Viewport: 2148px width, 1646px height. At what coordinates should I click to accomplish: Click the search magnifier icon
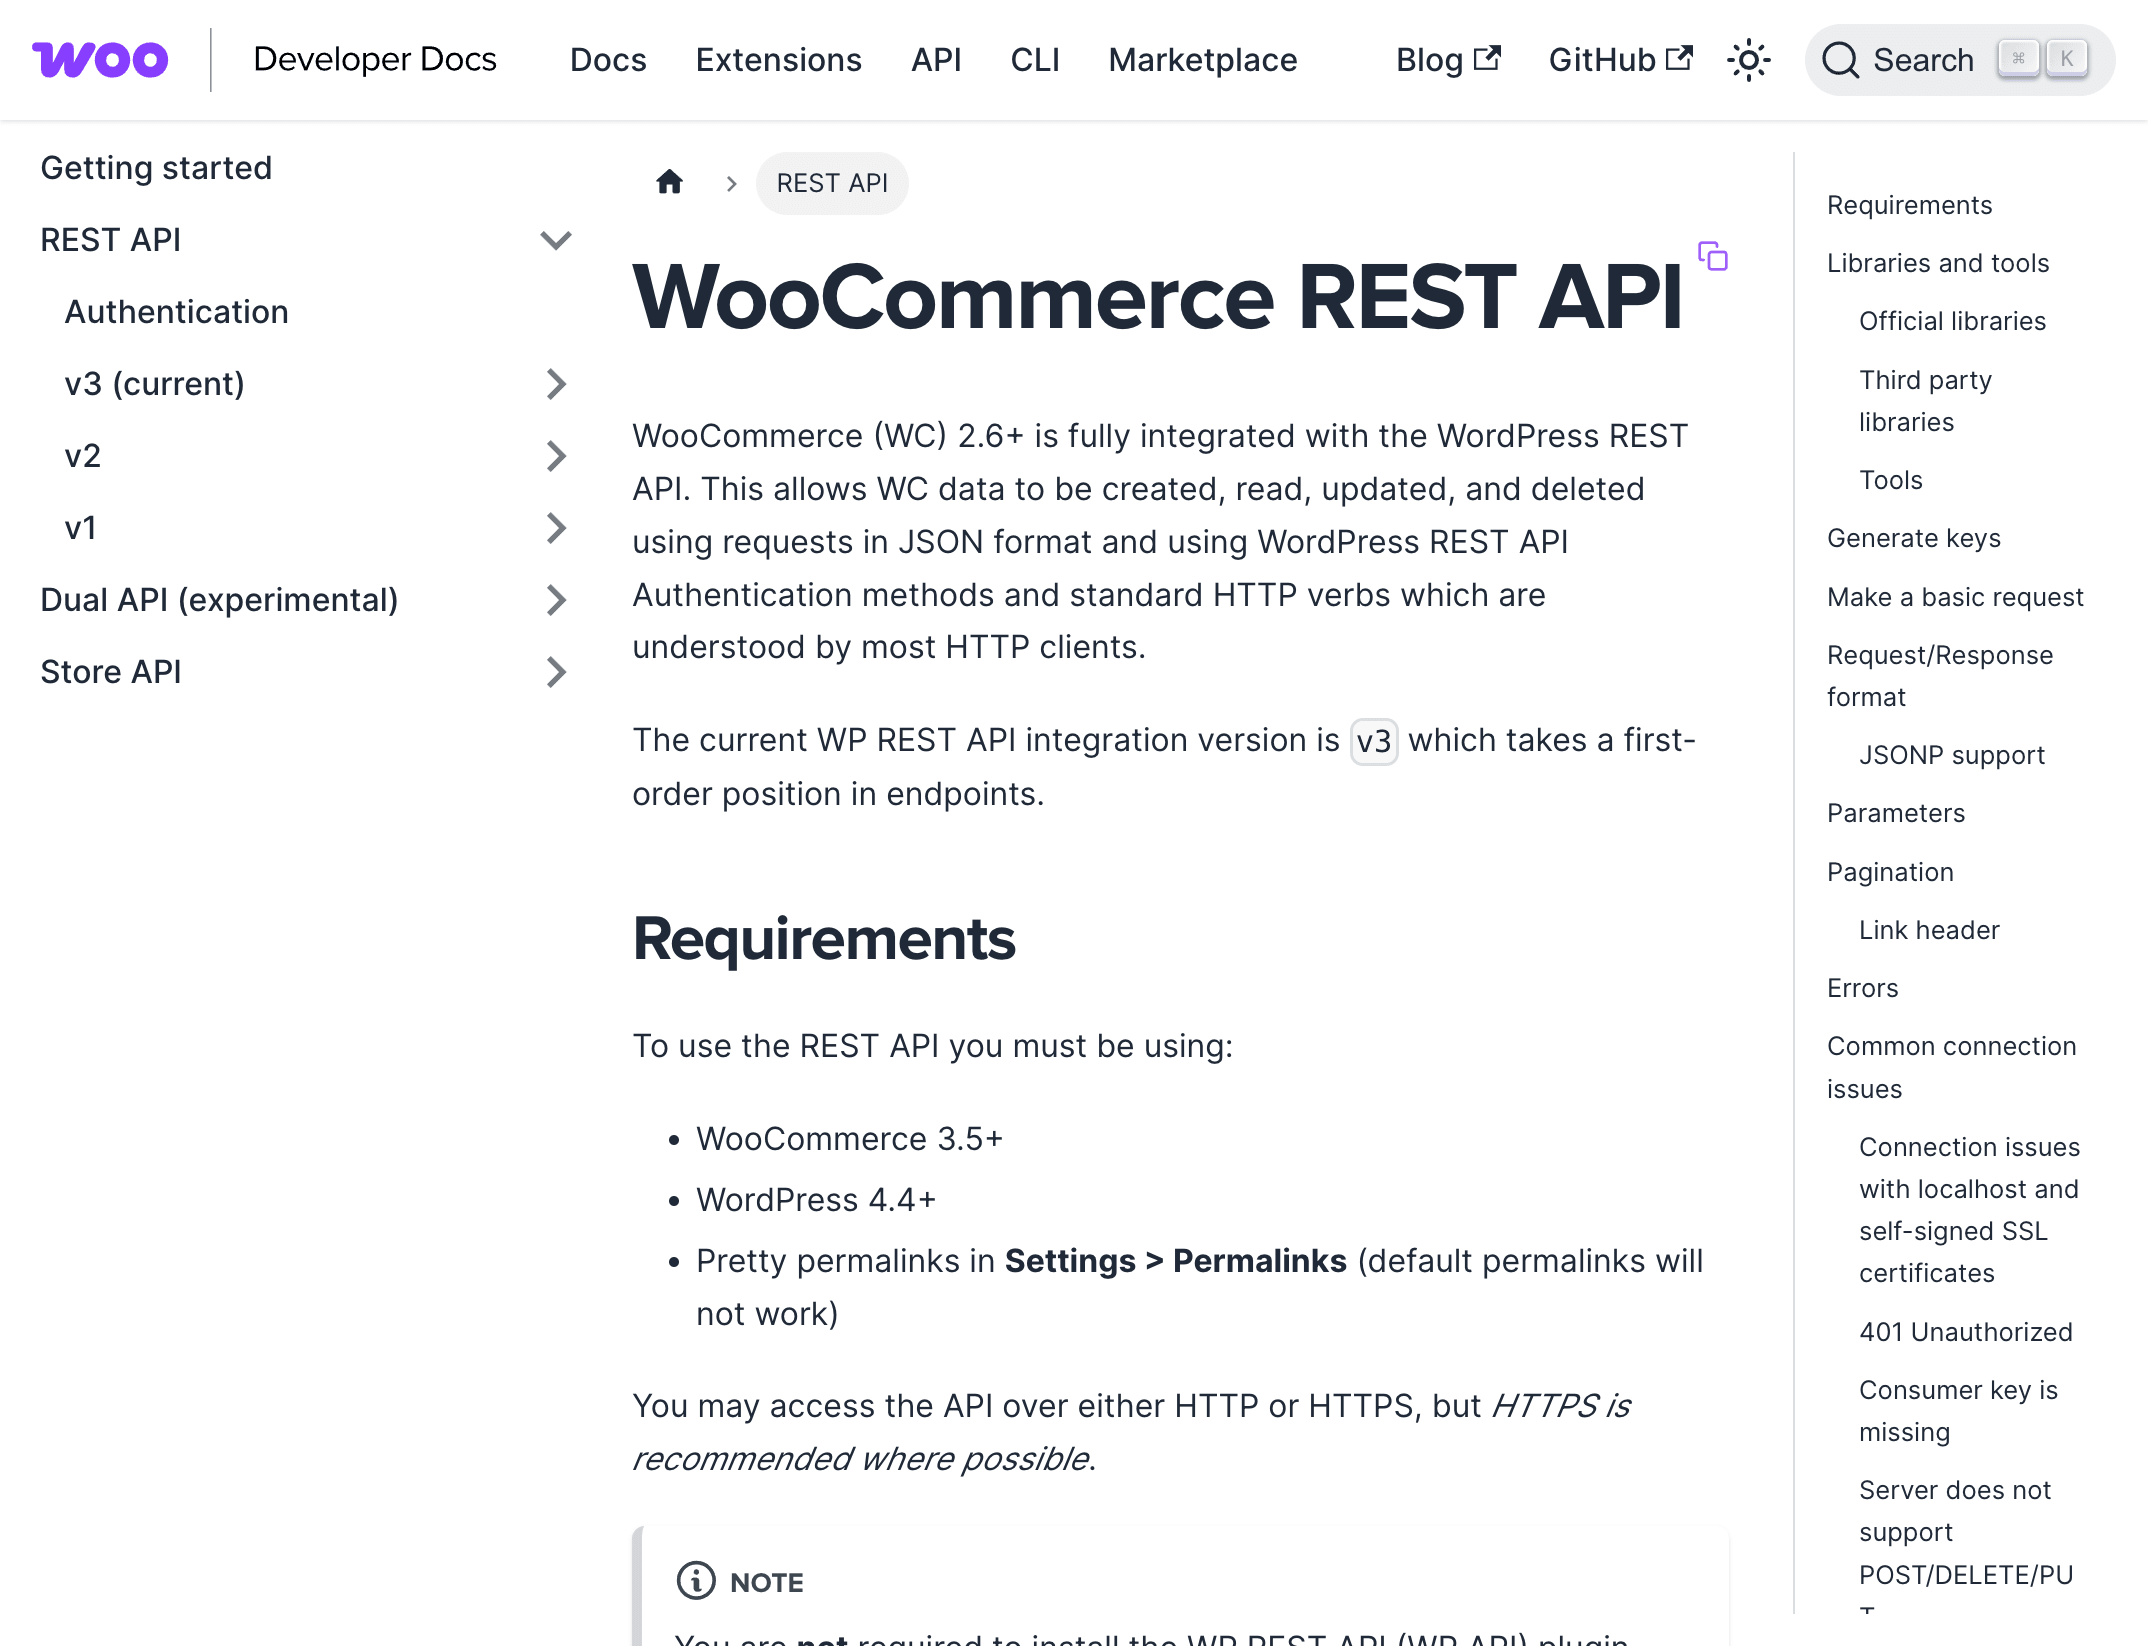pos(1840,60)
